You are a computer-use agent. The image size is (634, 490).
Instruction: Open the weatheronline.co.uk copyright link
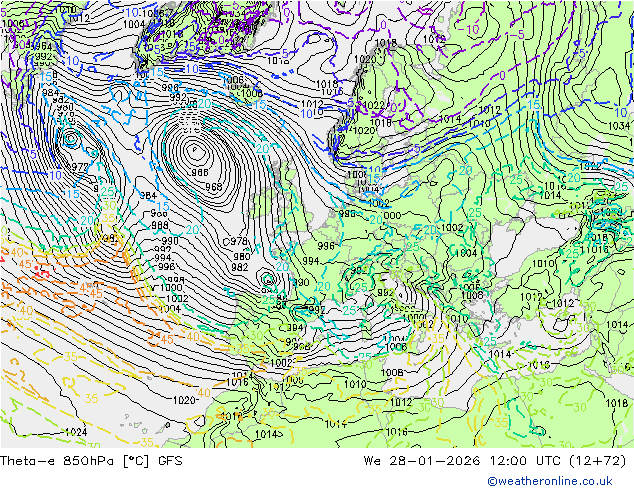pos(550,481)
